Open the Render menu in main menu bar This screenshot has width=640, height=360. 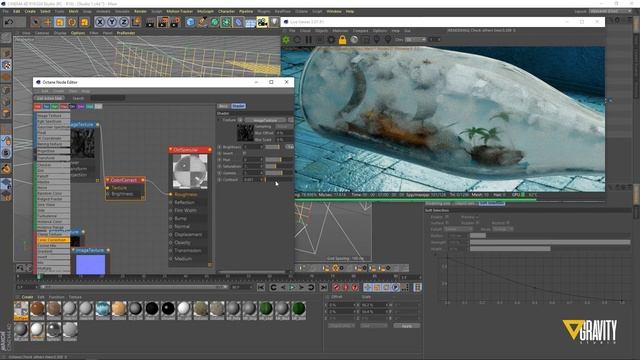tap(140, 11)
